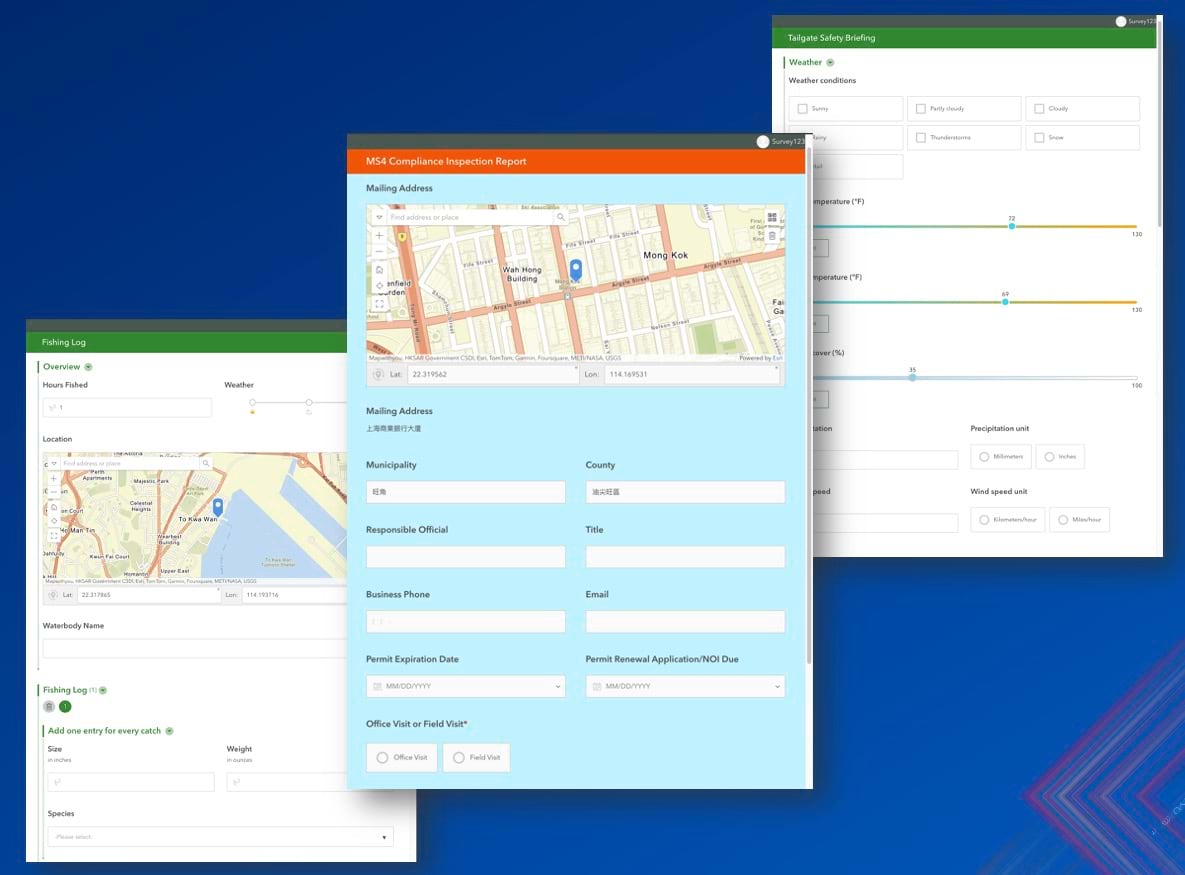The width and height of the screenshot is (1185, 875).
Task: Collapse Weather group in Tailgate Safety Briefing
Action: tap(830, 63)
